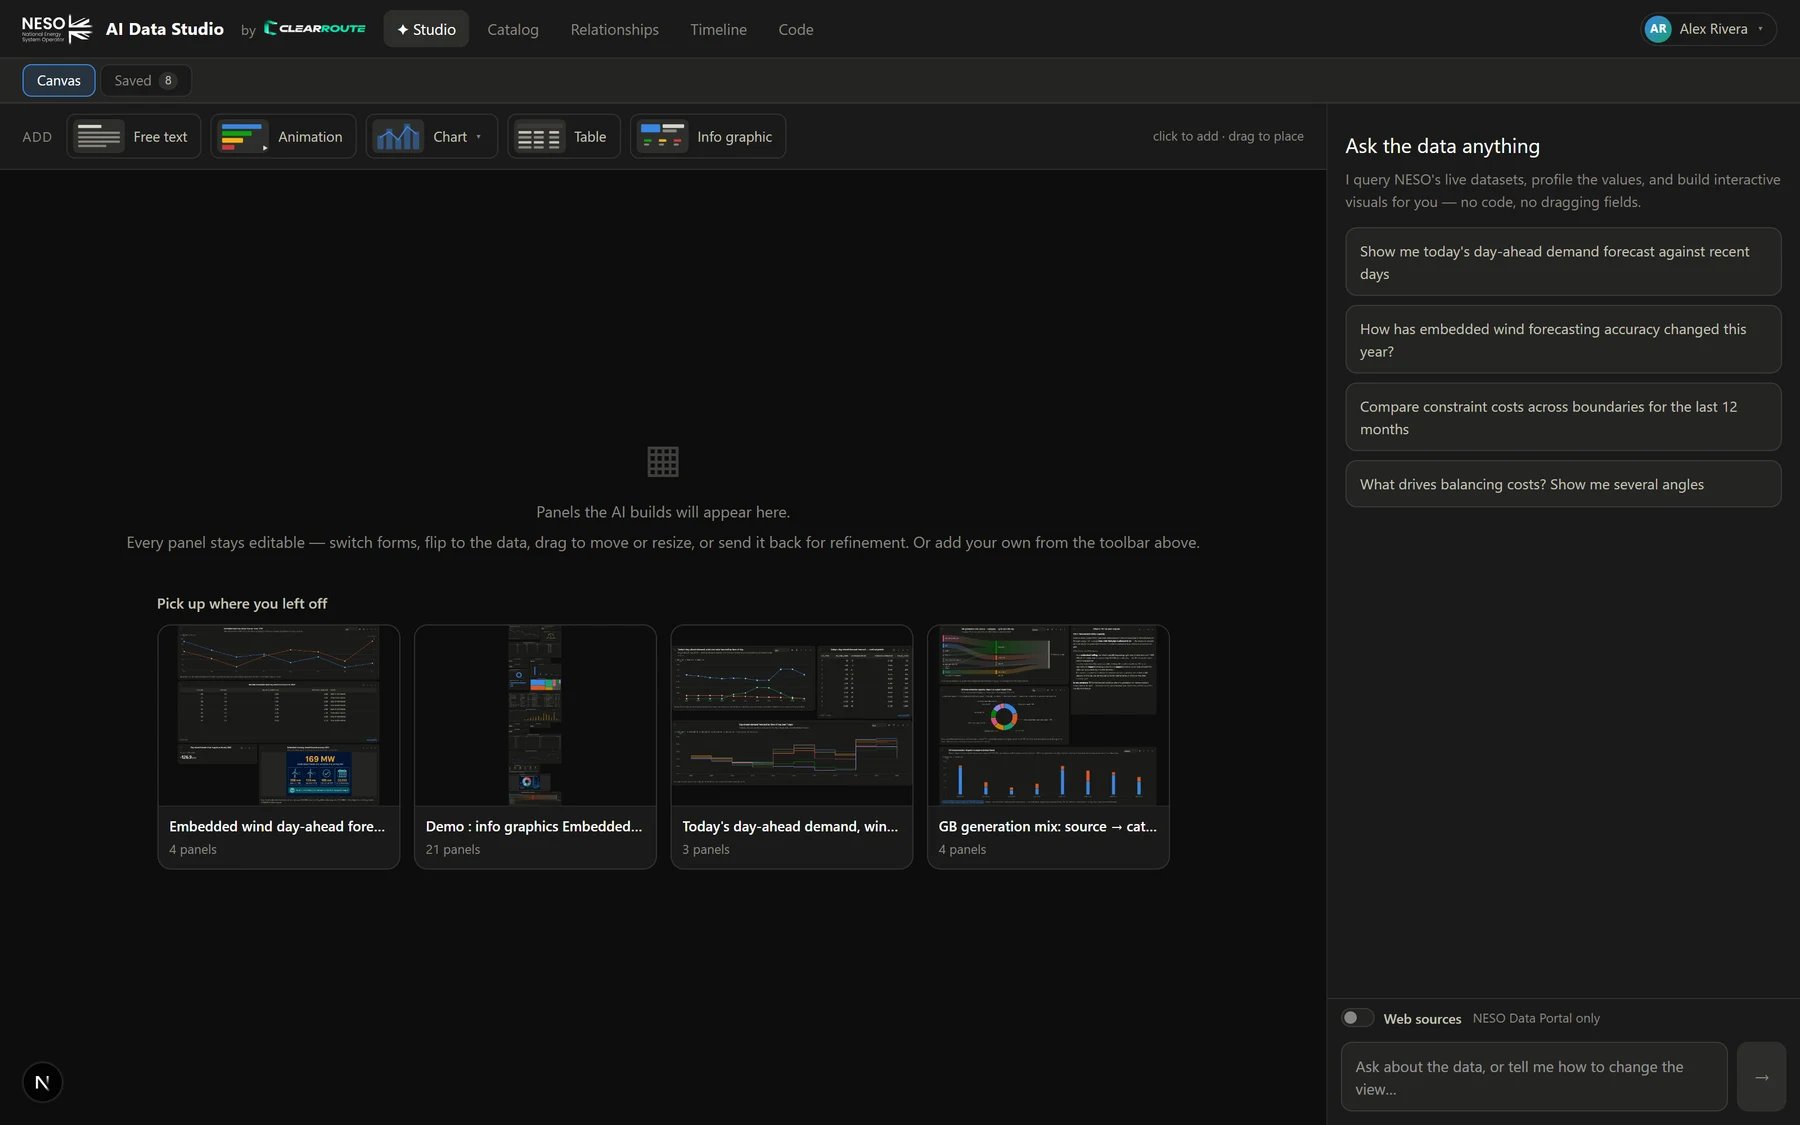Click the AI Data Studio title

coord(165,29)
